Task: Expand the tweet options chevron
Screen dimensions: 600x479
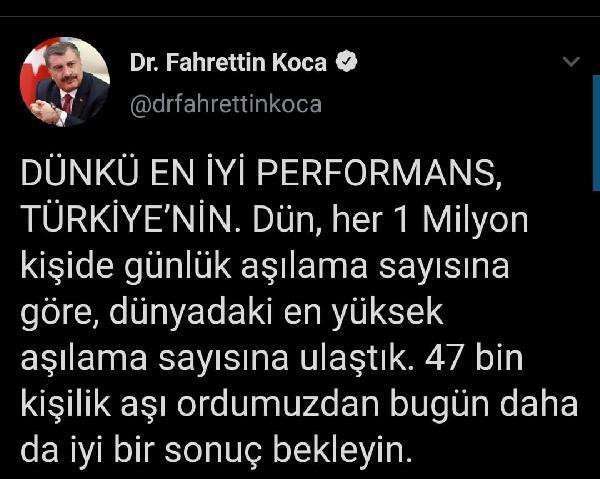Action: (571, 61)
